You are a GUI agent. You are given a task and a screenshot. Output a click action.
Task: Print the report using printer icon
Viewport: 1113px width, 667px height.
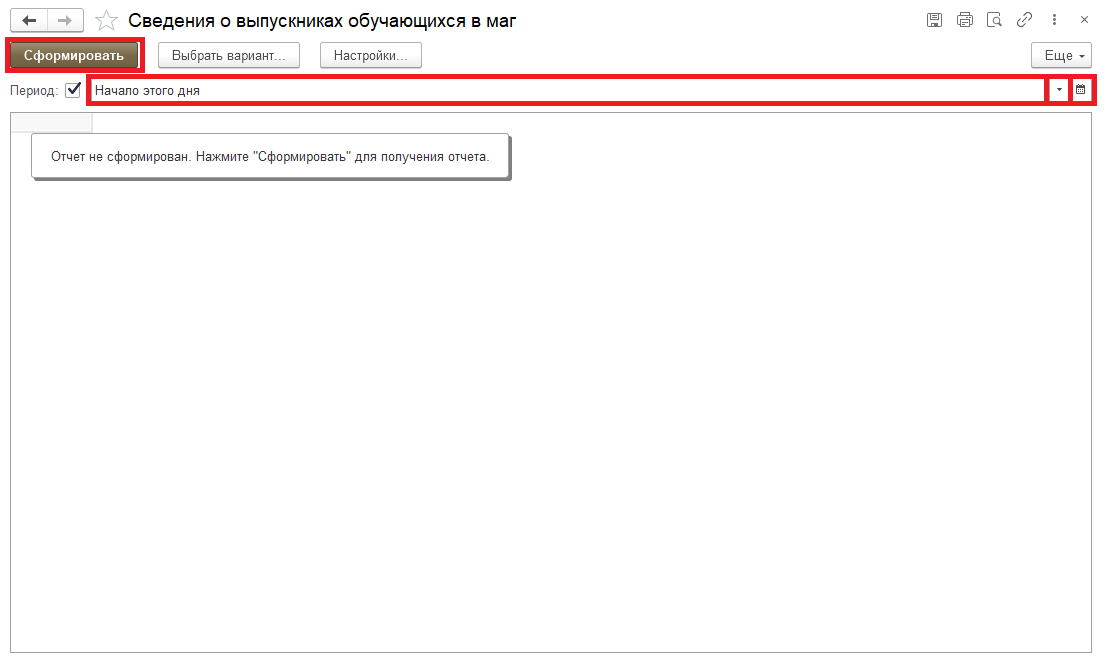point(964,20)
